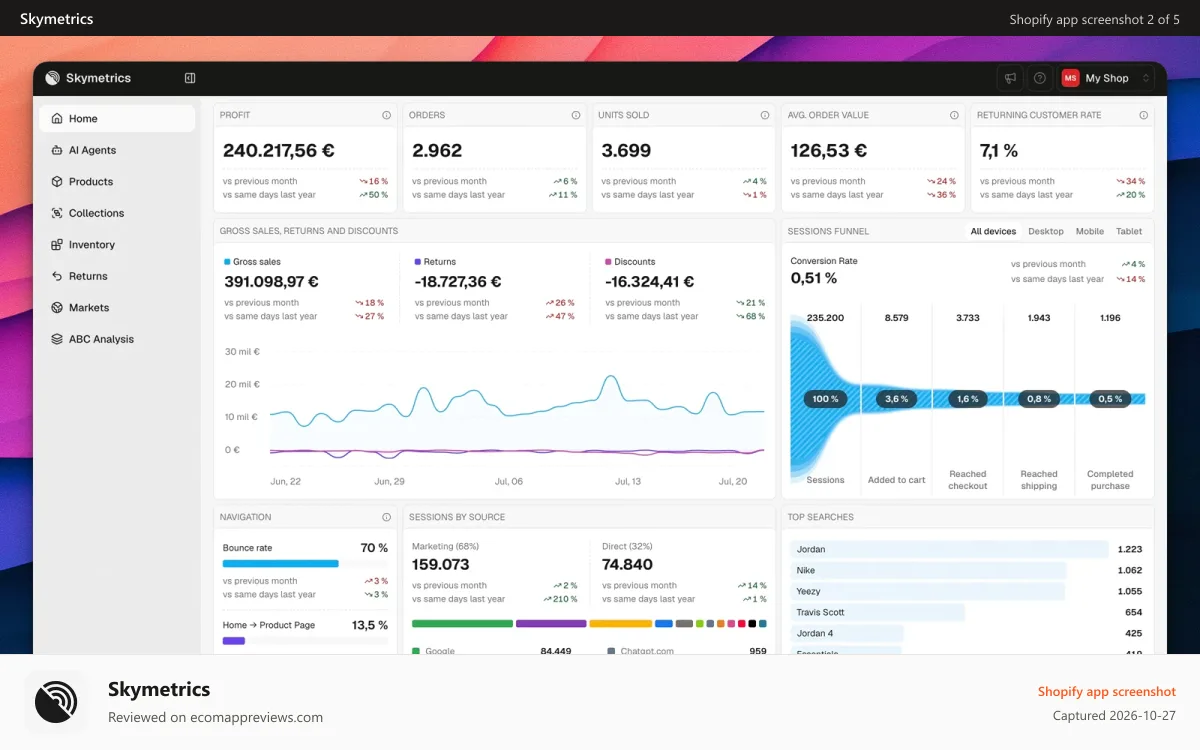1200x750 pixels.
Task: Open Returns page
Action: (x=117, y=276)
